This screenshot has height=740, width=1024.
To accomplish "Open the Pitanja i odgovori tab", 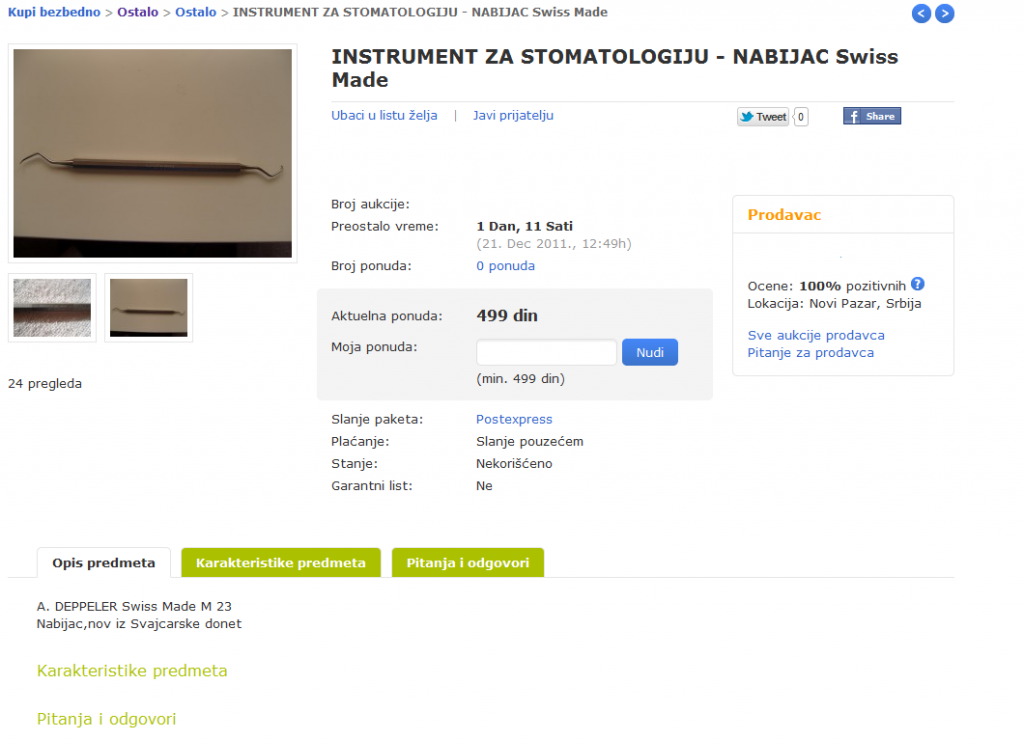I will click(x=468, y=562).
